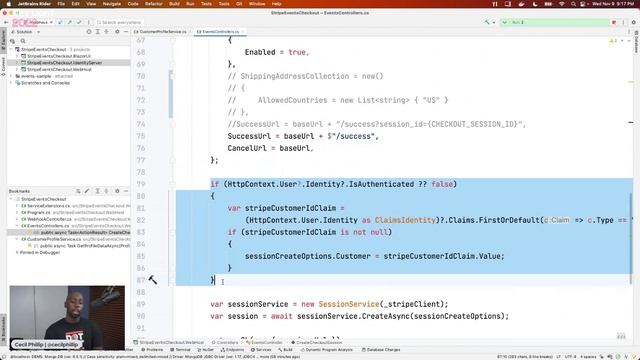Image resolution: width=640 pixels, height=360 pixels.
Task: Open the NuGet tool window
Action: [x=205, y=350]
